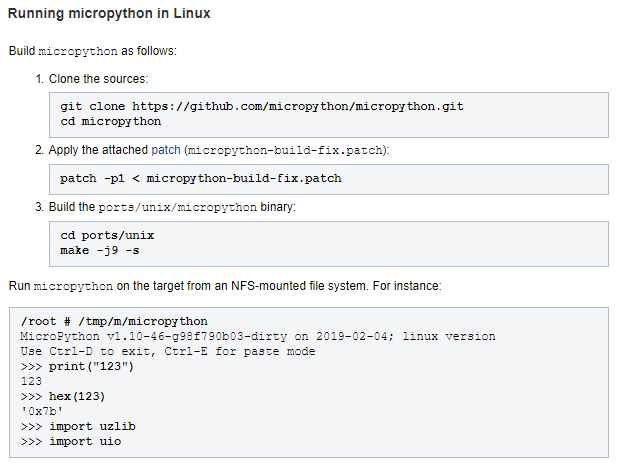The height and width of the screenshot is (465, 617).
Task: Click the 'cd ports/unix' command line
Action: (x=107, y=235)
